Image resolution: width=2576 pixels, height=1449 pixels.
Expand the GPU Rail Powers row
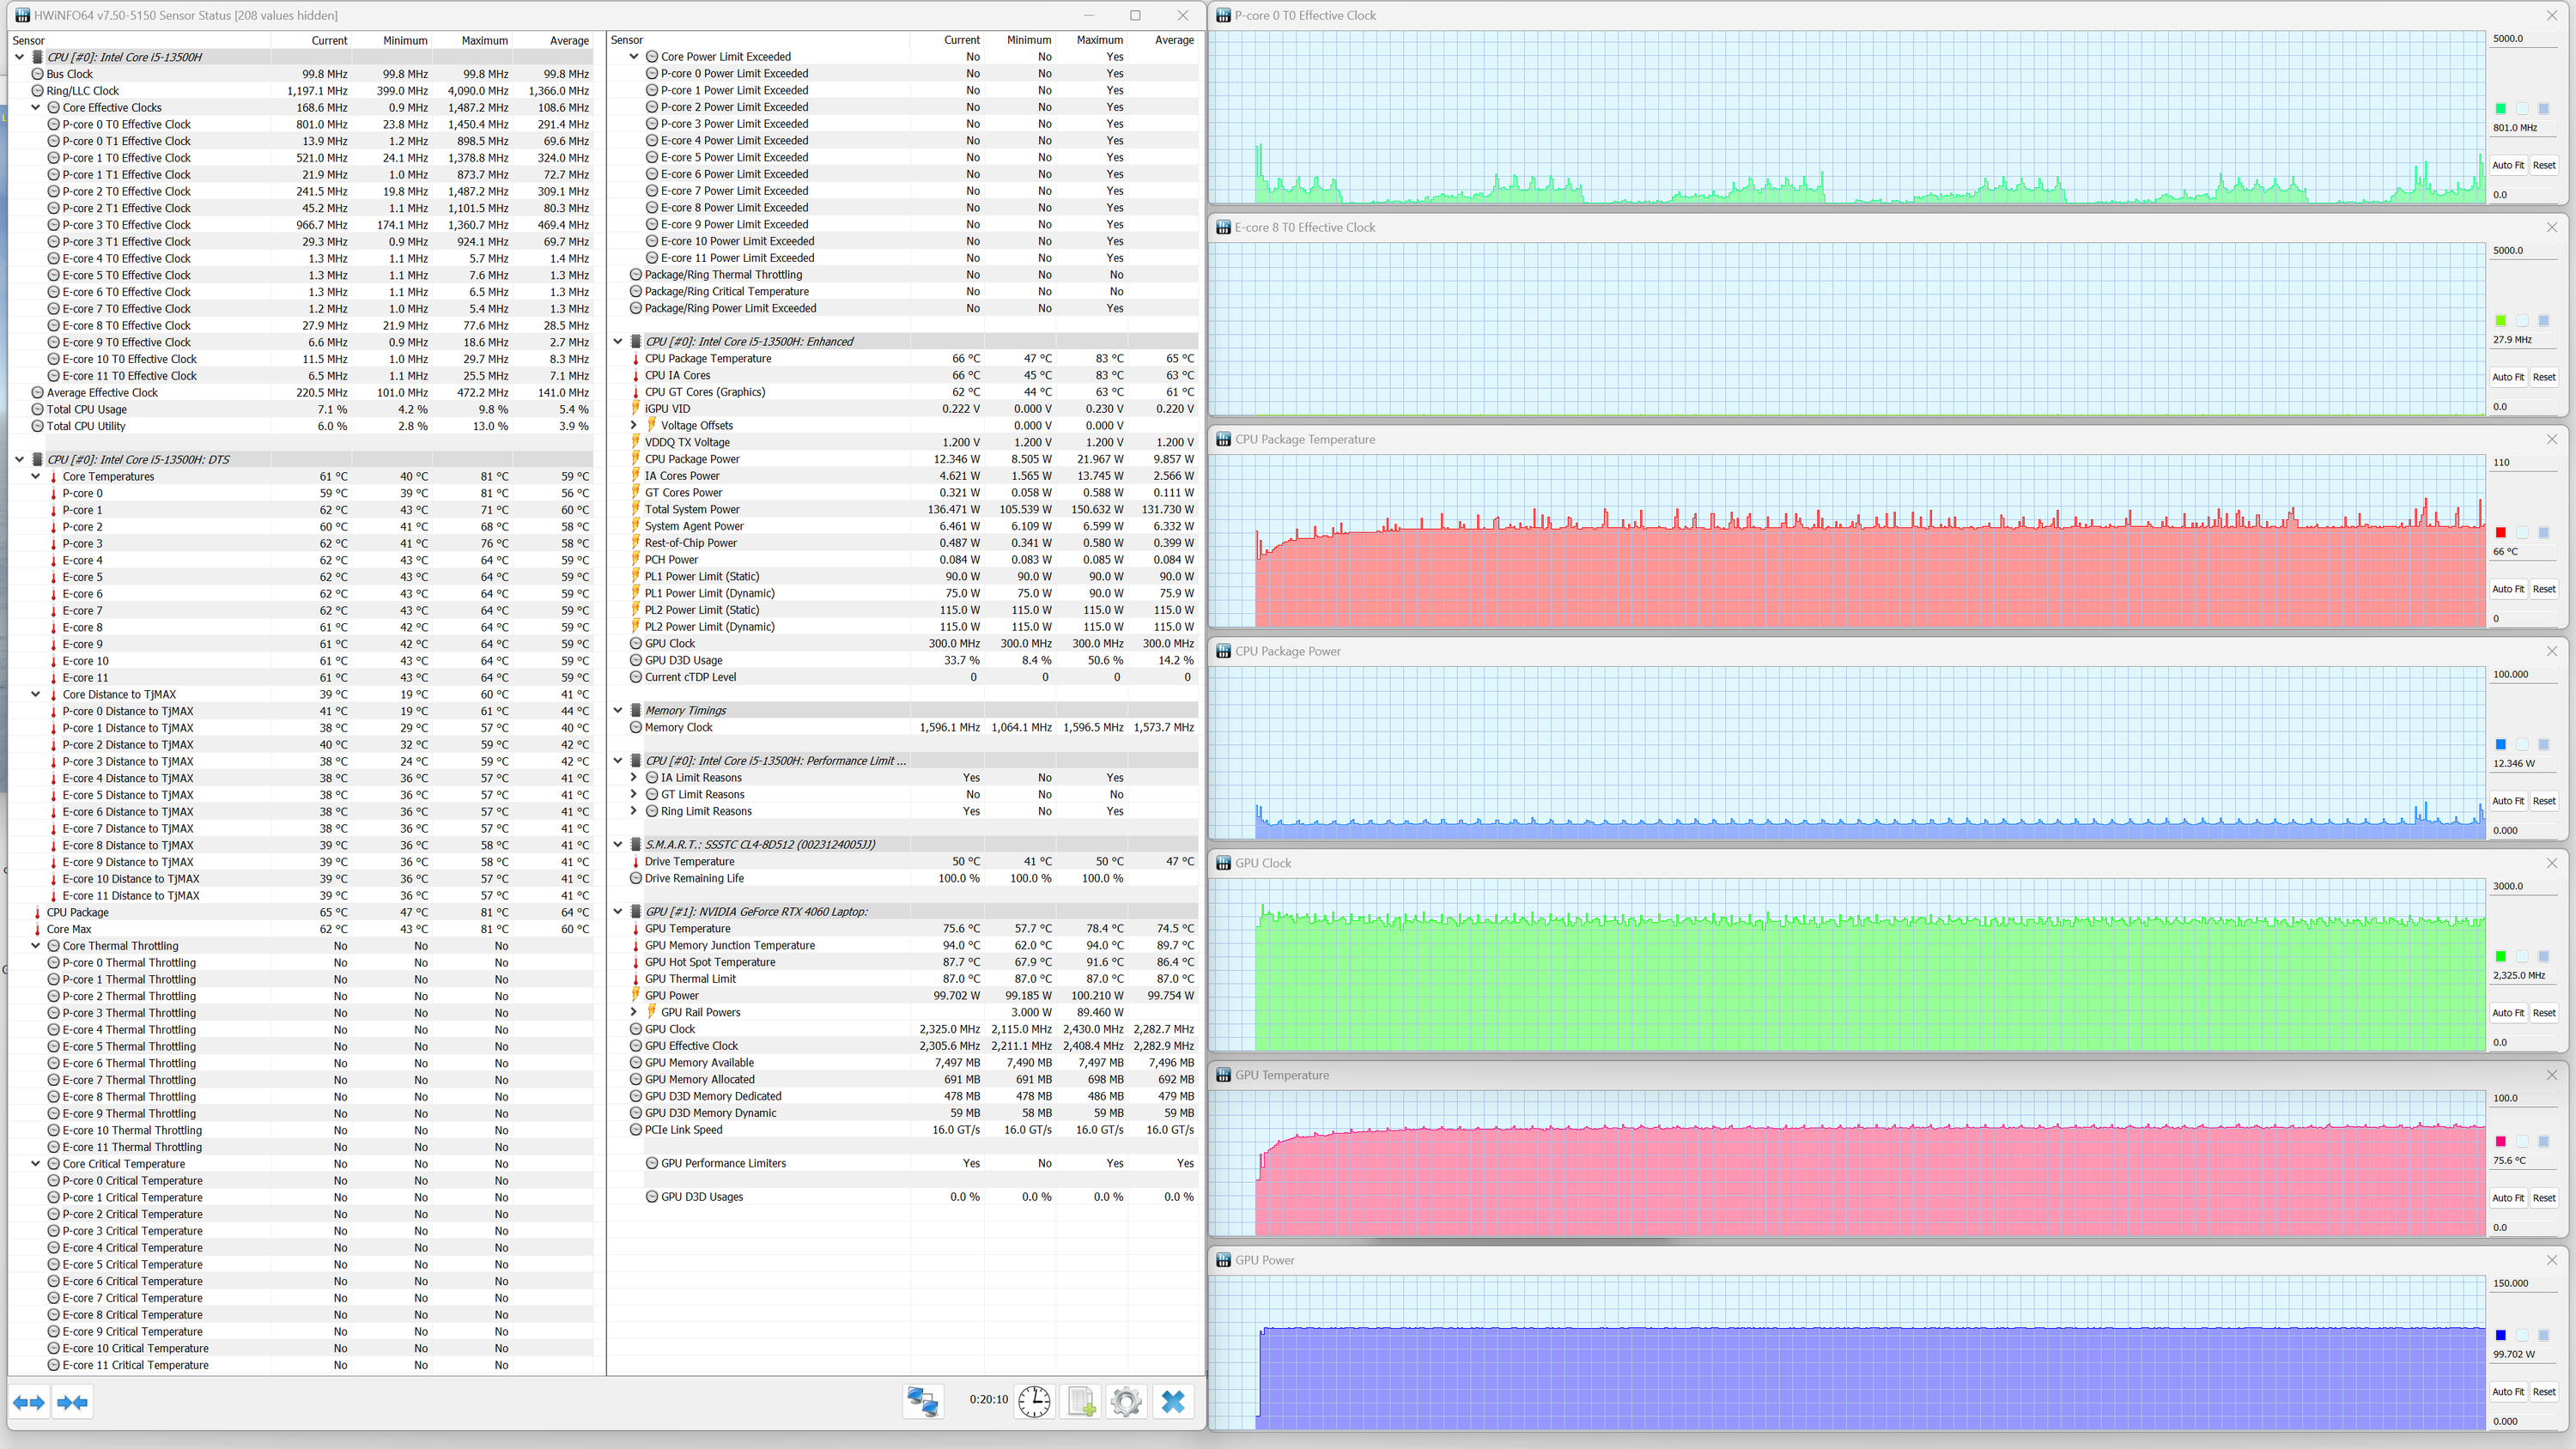click(x=633, y=1012)
